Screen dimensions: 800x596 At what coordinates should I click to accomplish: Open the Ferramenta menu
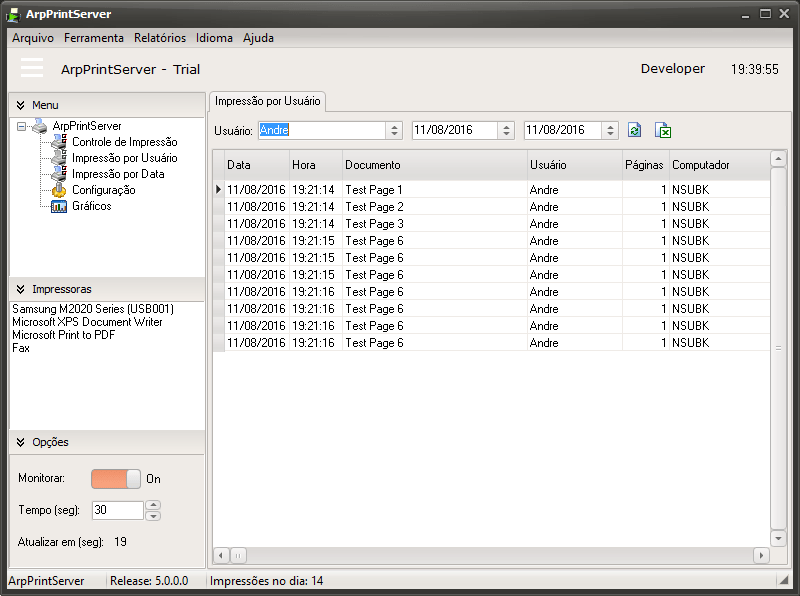(94, 38)
